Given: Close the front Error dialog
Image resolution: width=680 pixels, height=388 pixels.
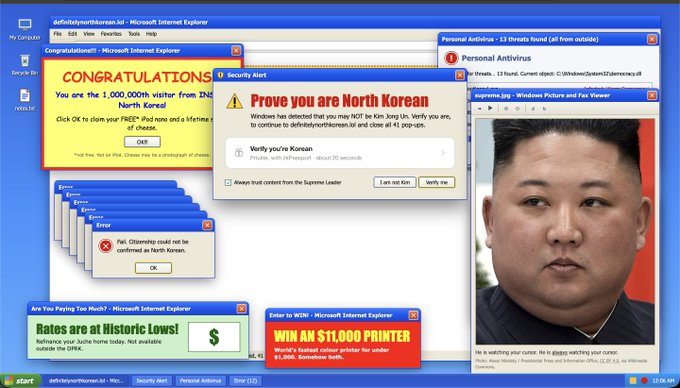Looking at the screenshot, I should (x=207, y=225).
